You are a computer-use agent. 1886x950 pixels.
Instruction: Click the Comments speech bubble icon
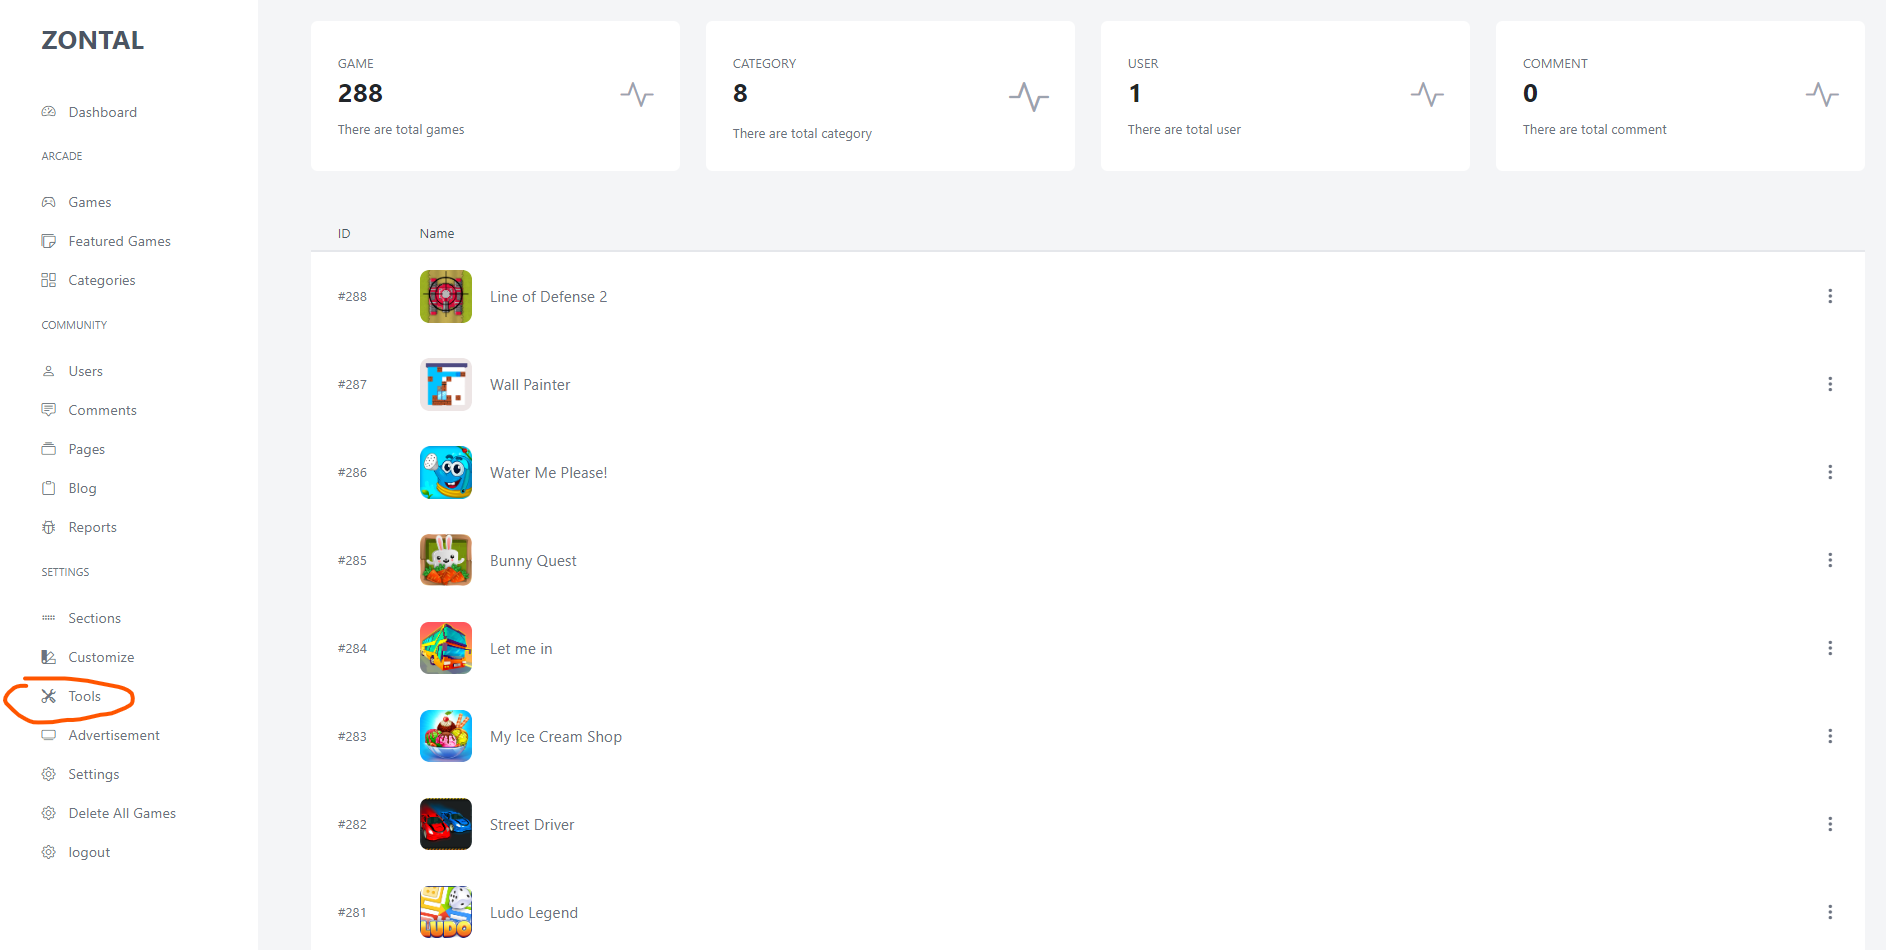tap(48, 410)
